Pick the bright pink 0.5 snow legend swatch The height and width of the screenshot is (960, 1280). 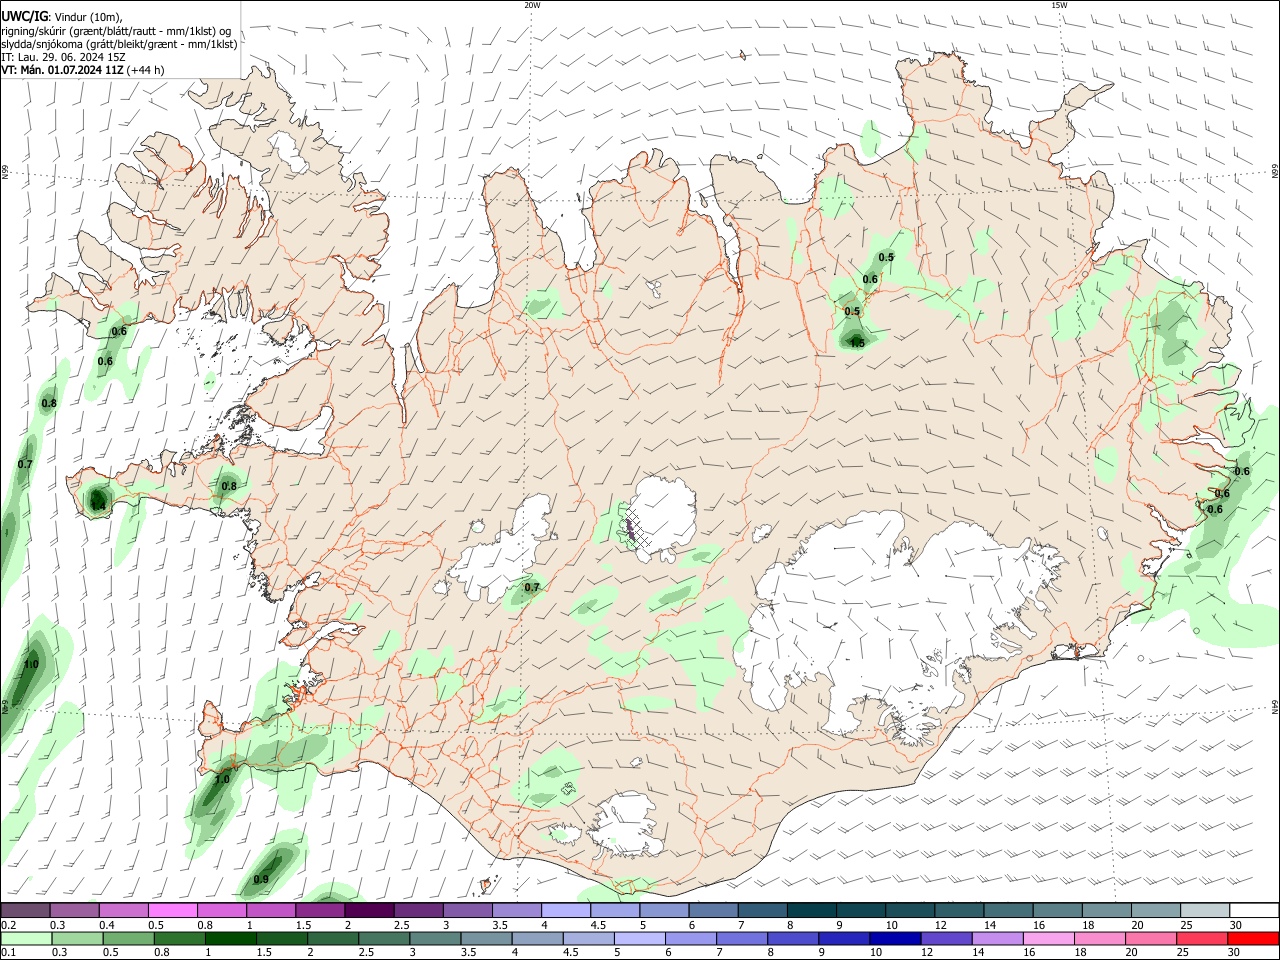tap(172, 910)
